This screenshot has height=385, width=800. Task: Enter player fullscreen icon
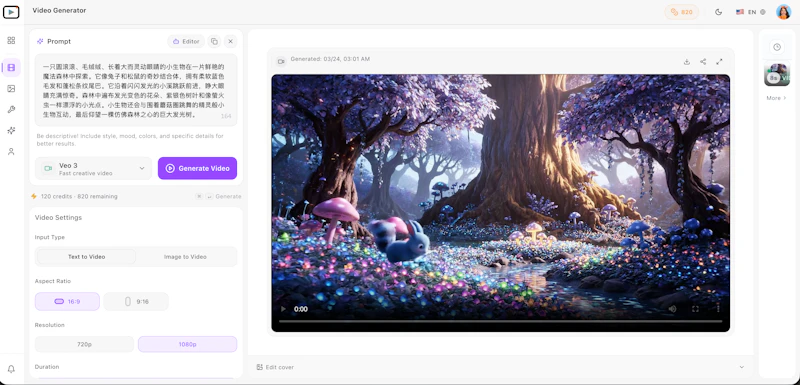[695, 309]
